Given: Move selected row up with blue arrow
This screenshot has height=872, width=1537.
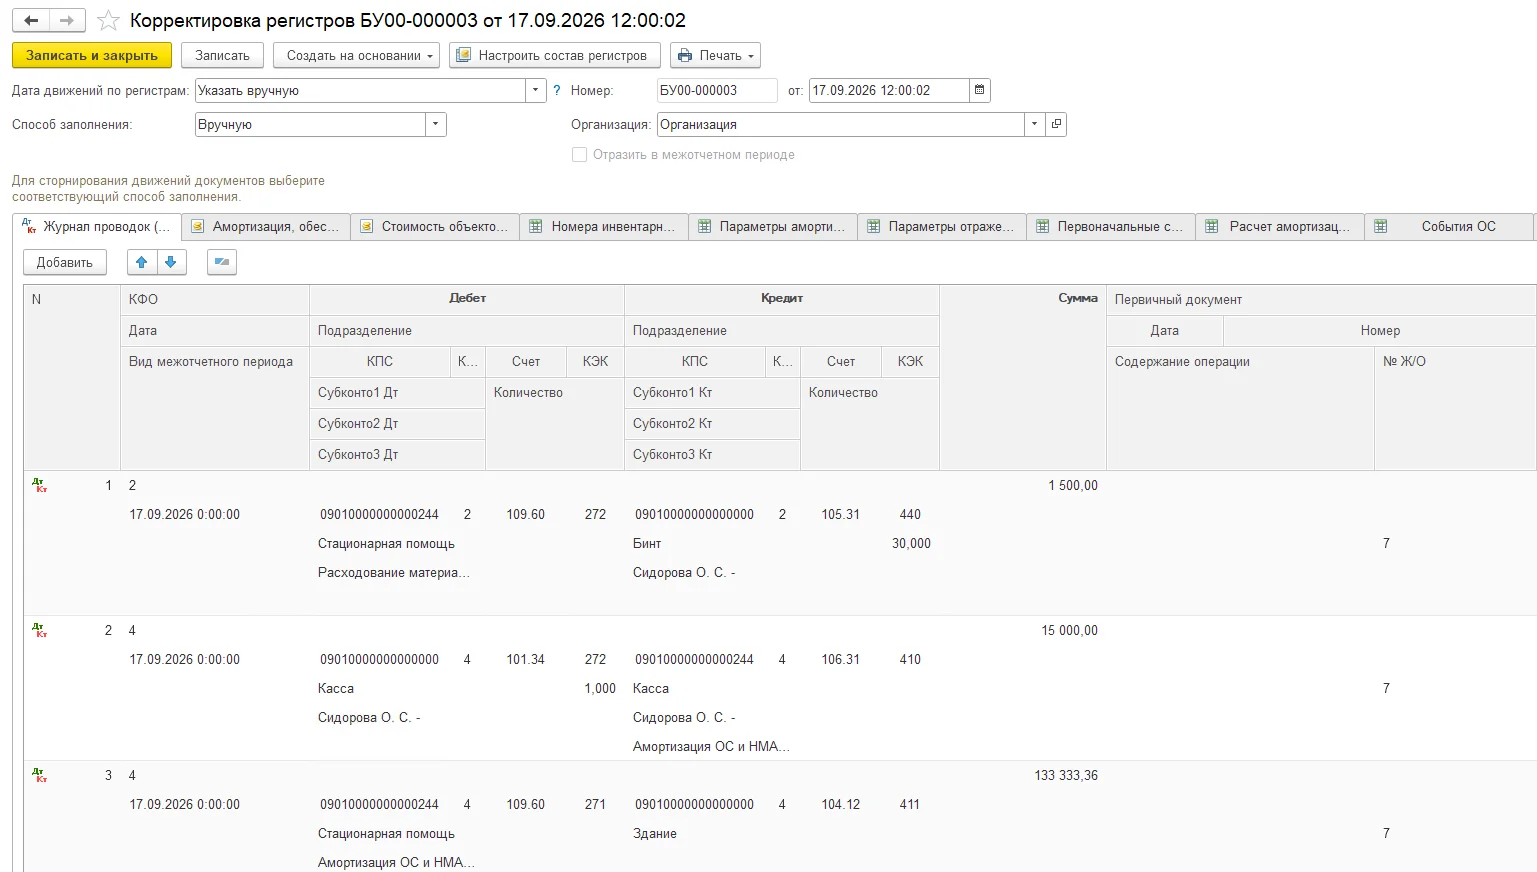Looking at the screenshot, I should 142,262.
